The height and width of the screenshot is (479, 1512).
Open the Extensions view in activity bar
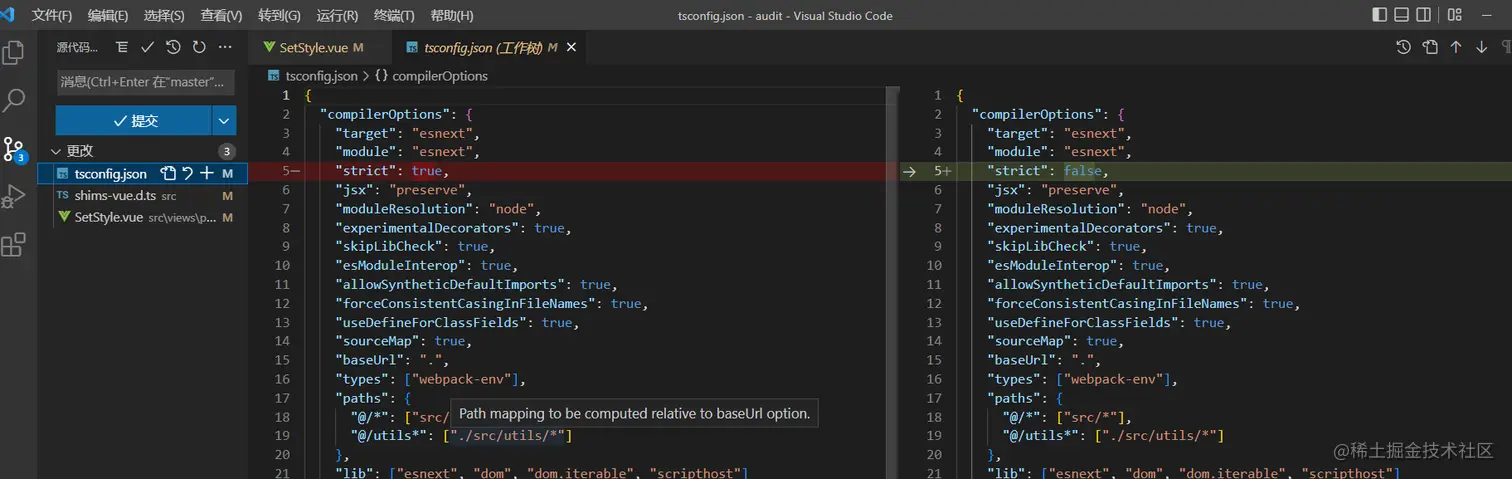pos(14,245)
